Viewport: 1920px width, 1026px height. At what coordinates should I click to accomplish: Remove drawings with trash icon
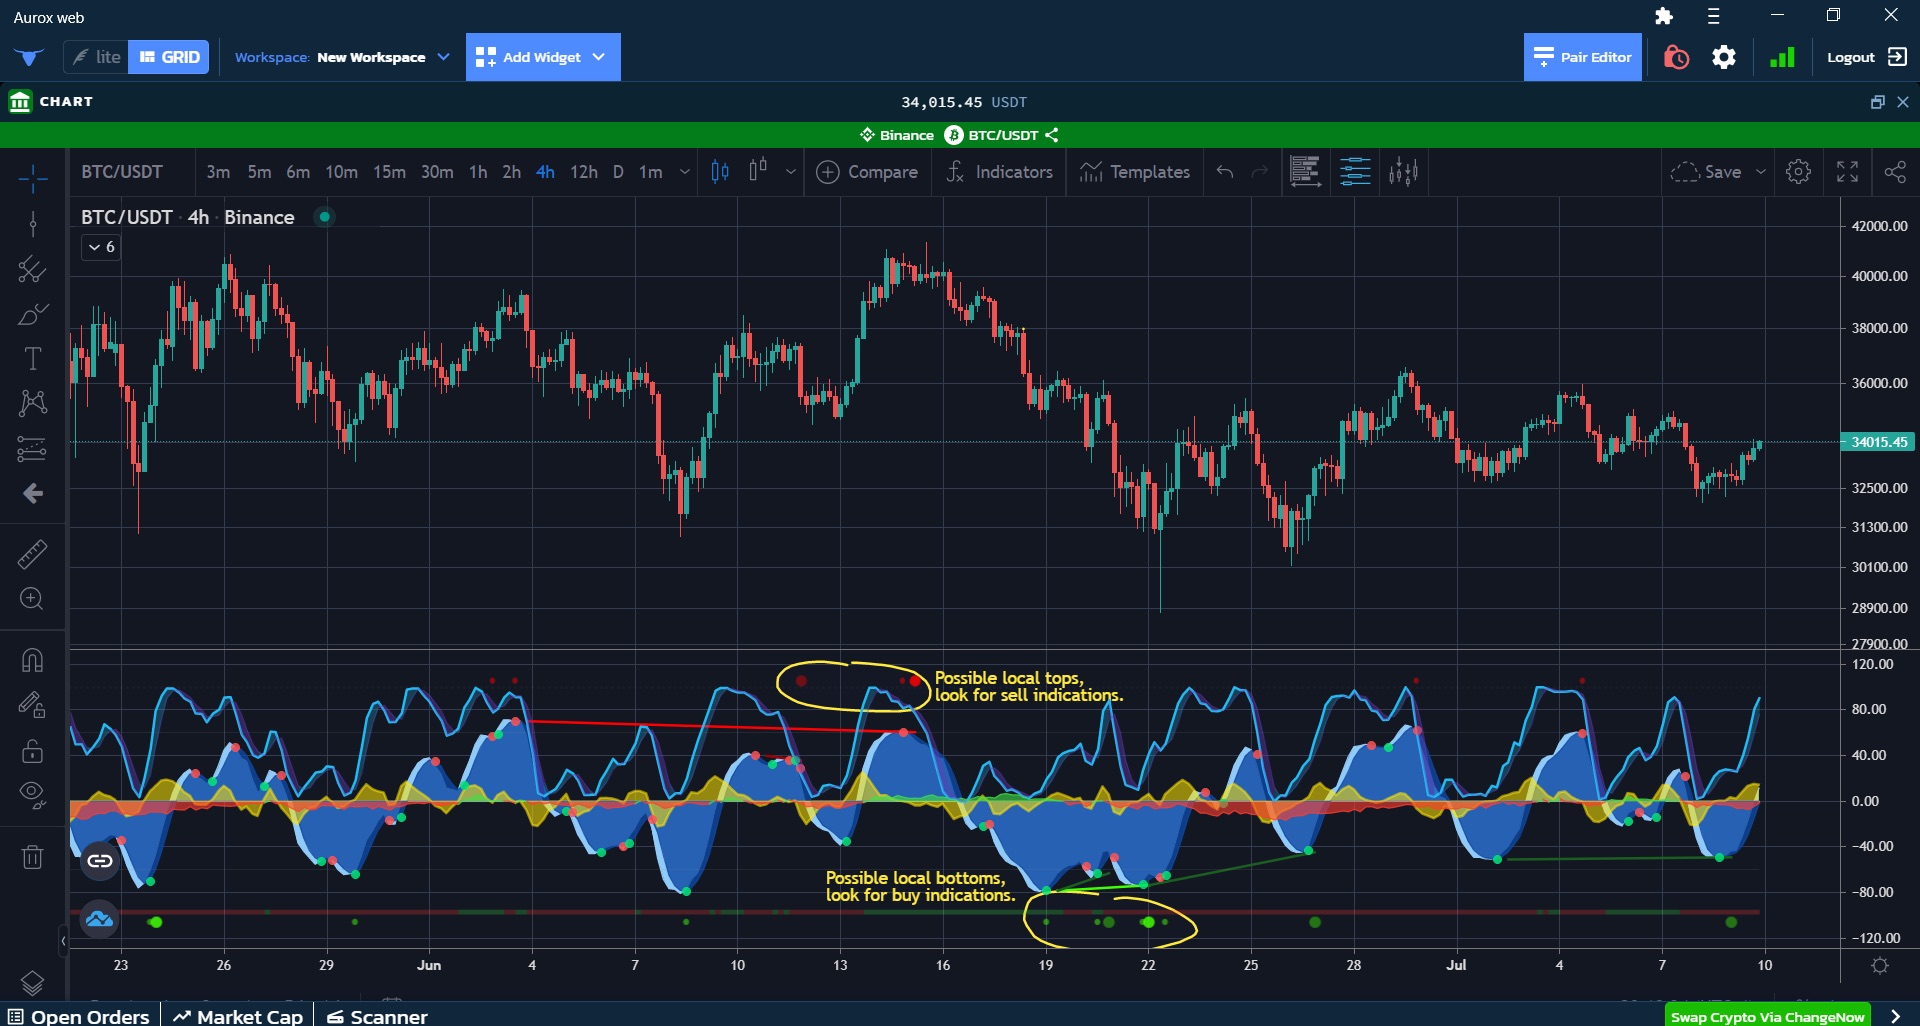pos(32,857)
